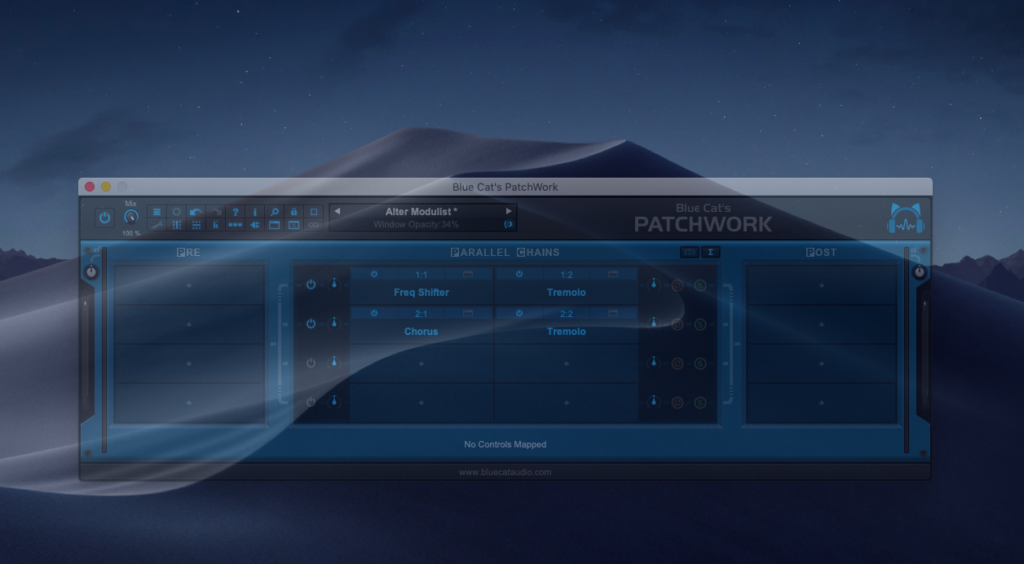Open the info 'i' icon
This screenshot has height=564, width=1024.
click(x=255, y=212)
